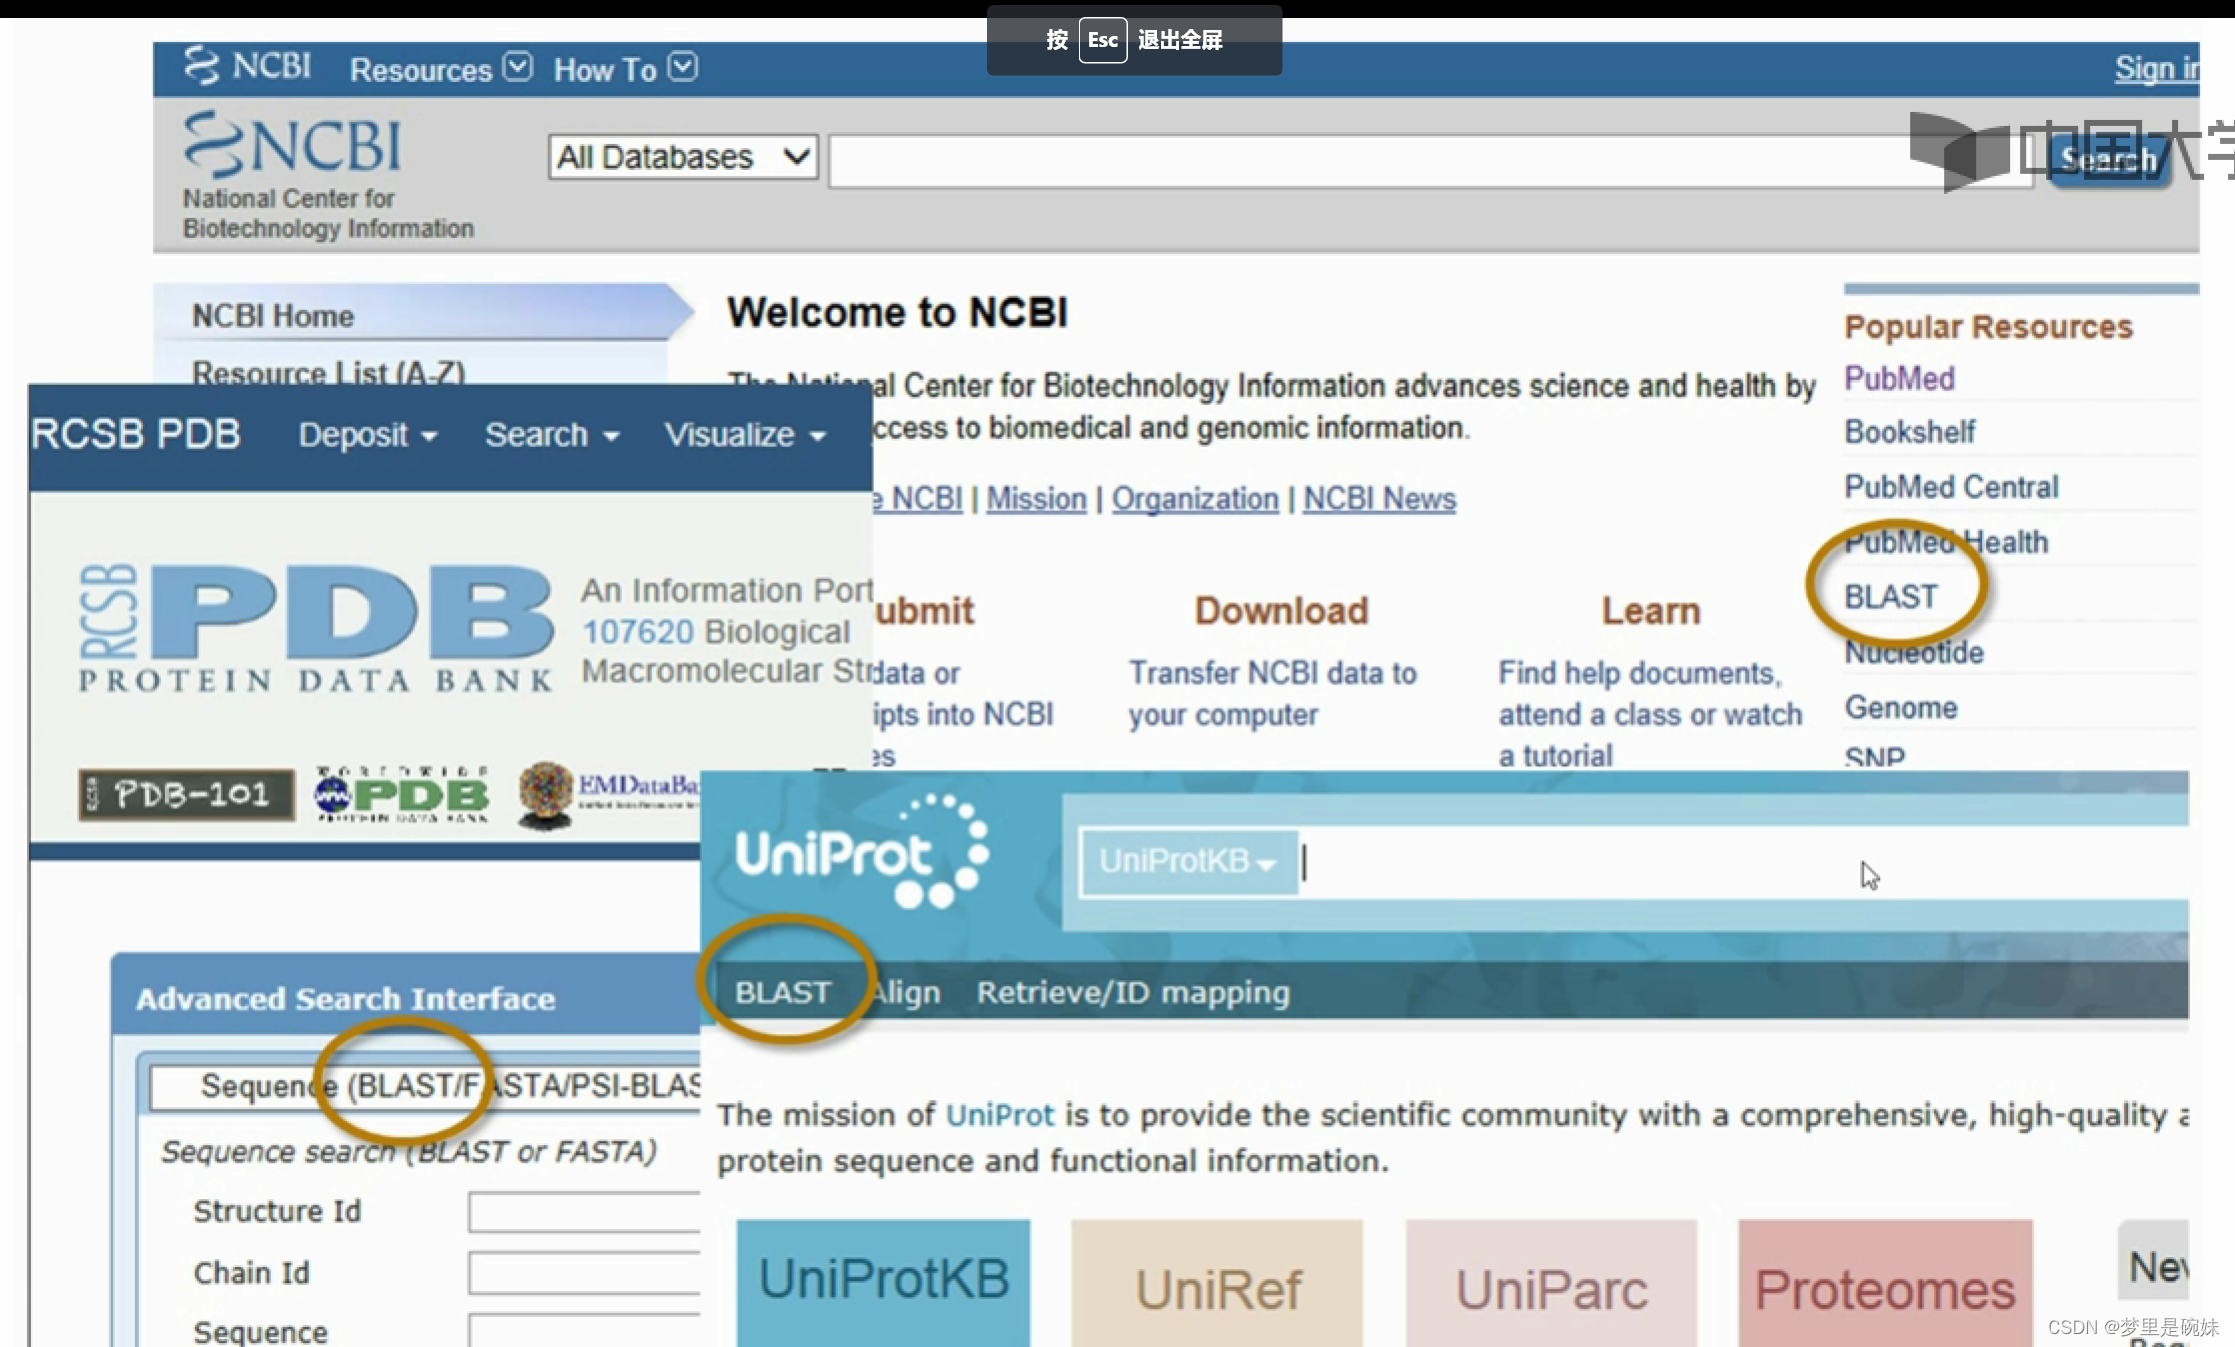Click the Structure Id input field

click(584, 1212)
